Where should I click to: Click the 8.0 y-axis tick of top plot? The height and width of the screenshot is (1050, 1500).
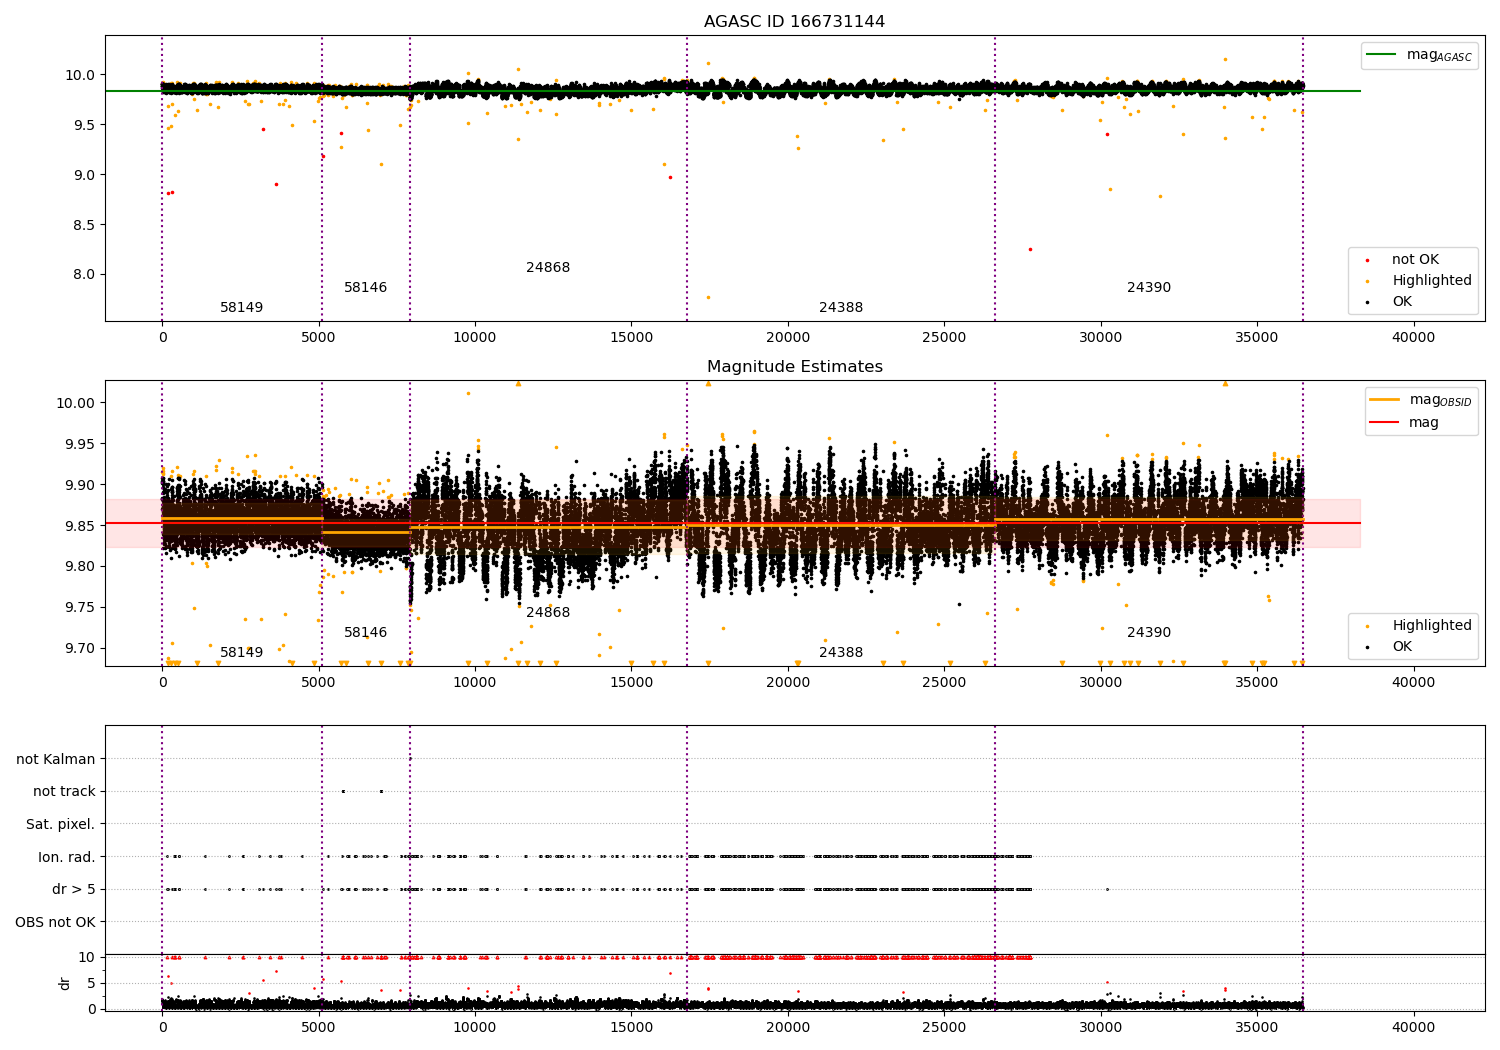(x=85, y=275)
